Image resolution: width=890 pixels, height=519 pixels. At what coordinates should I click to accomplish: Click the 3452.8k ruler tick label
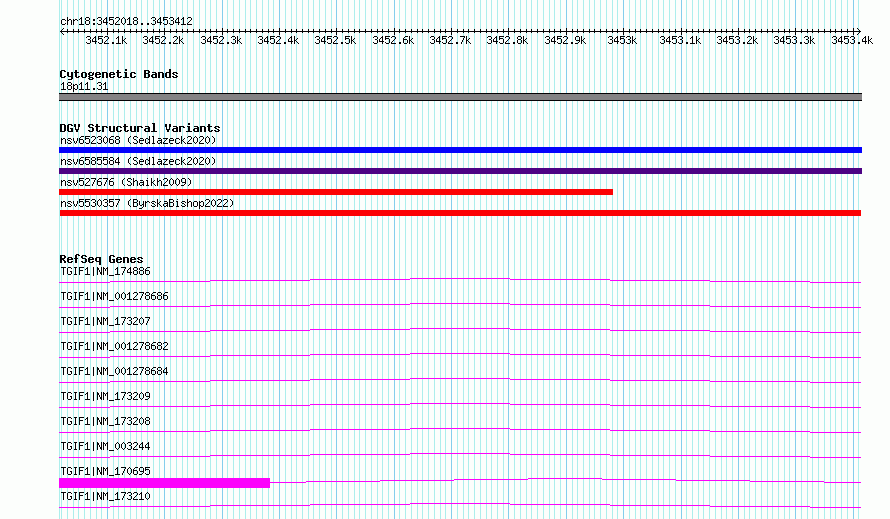tap(507, 40)
